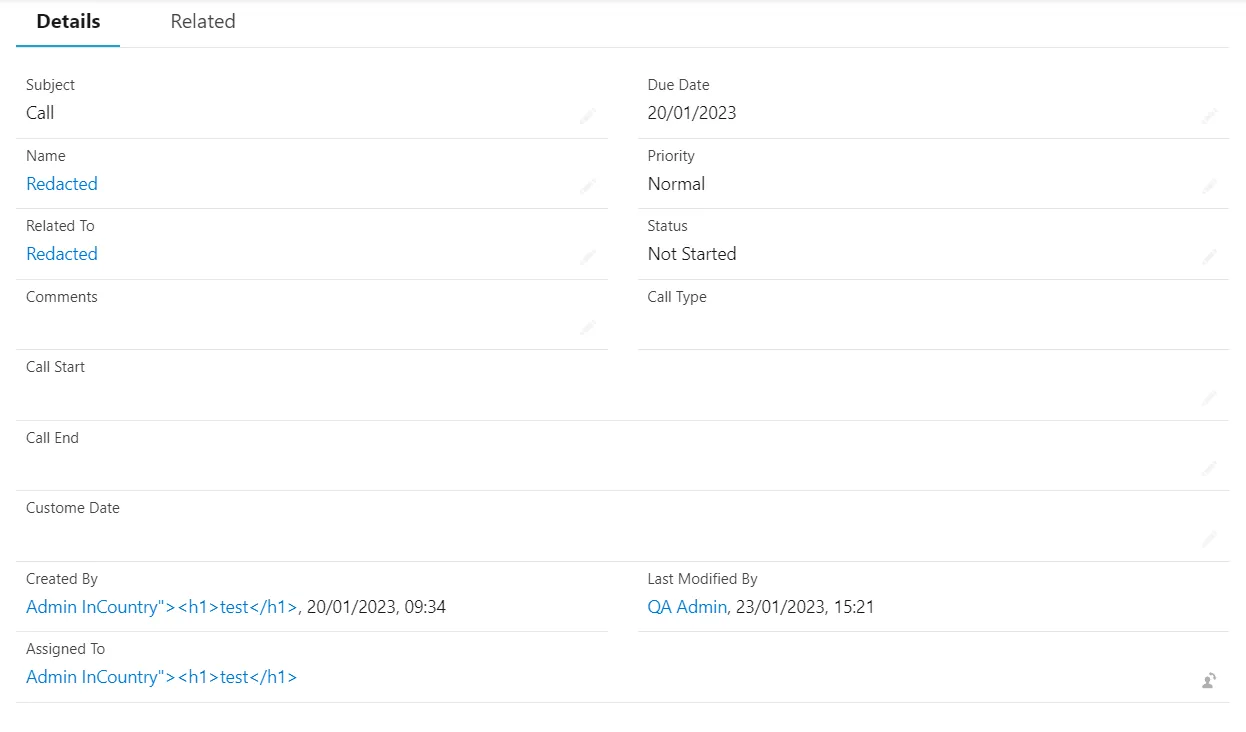Click Call Start edit pencil icon
The height and width of the screenshot is (732, 1246).
[1209, 398]
